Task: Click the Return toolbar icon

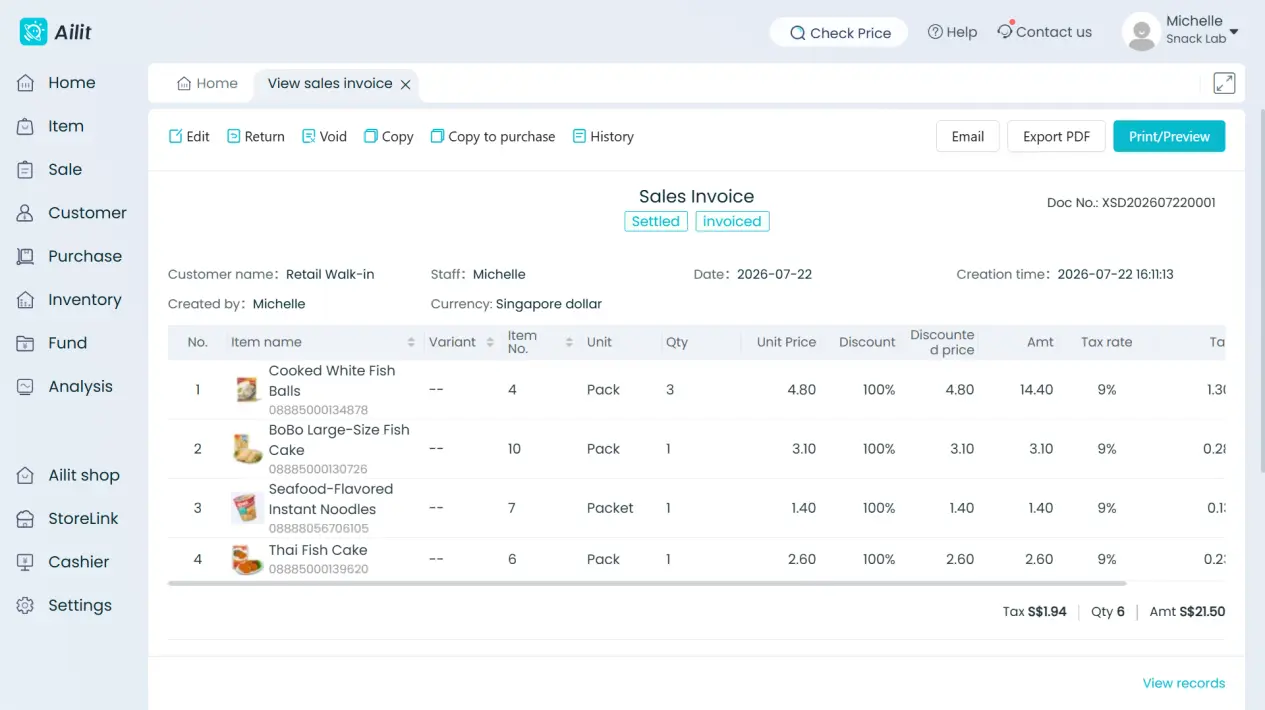Action: click(x=233, y=136)
